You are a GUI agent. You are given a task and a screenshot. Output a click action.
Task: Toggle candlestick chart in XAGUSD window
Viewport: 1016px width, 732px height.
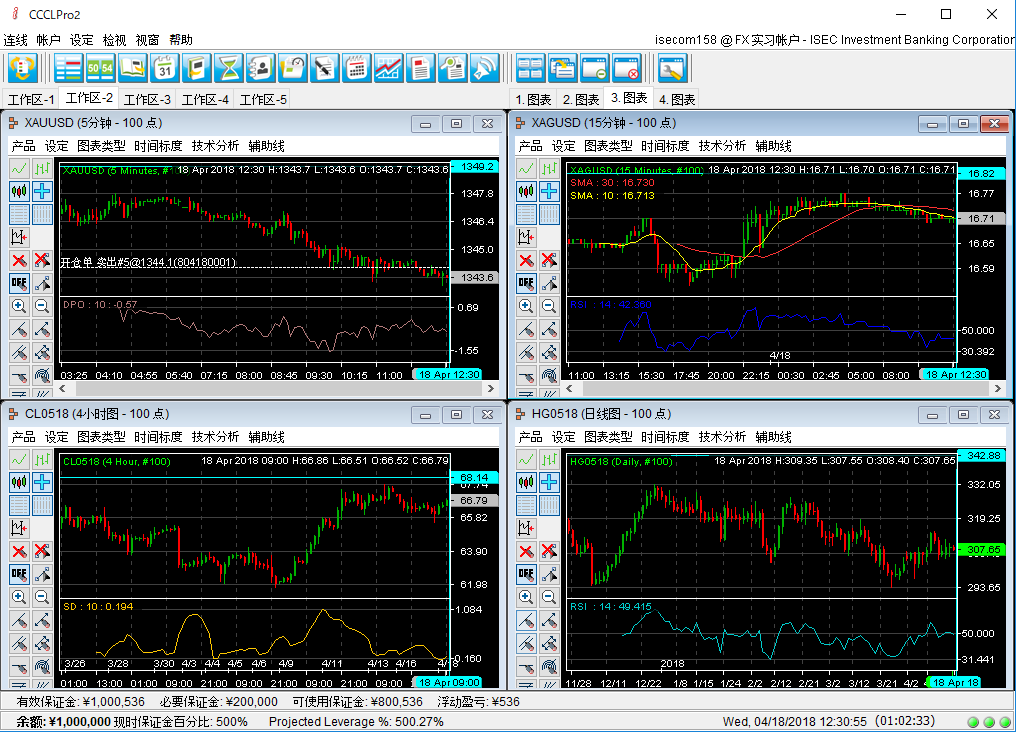[526, 191]
